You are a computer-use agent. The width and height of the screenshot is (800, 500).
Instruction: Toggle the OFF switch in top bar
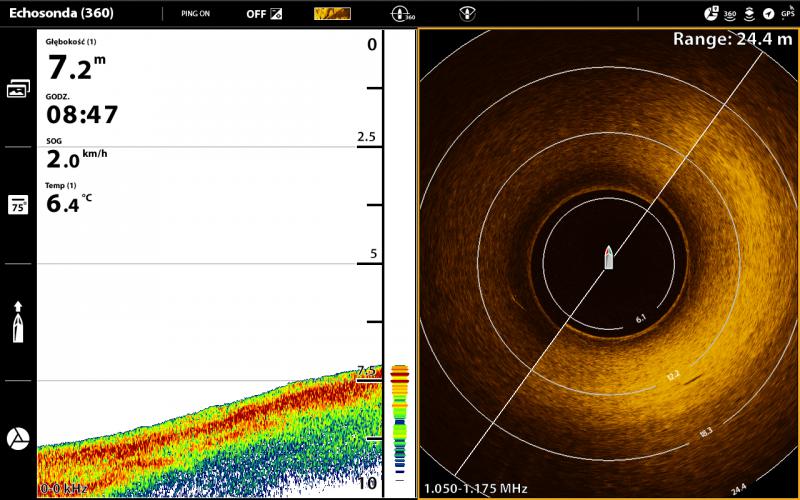265,14
